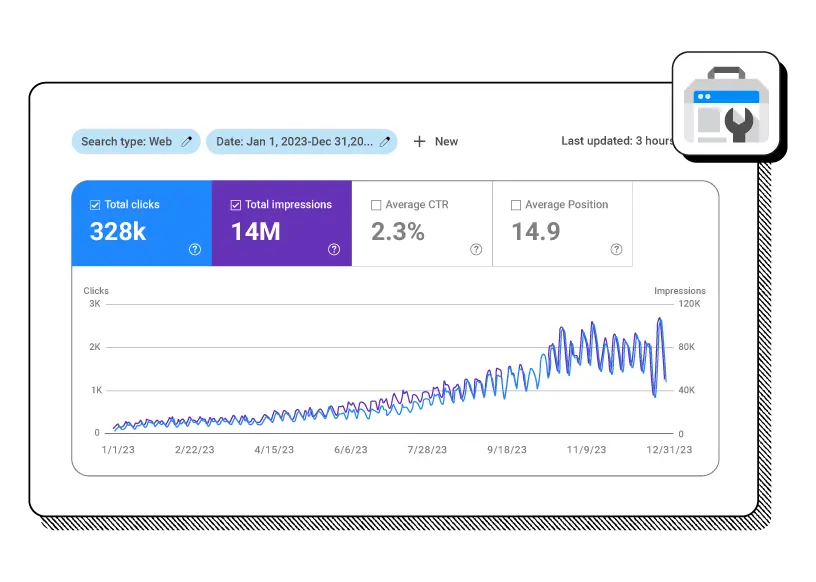Open help icon on Total impressions card
816x582 pixels.
[x=334, y=250]
